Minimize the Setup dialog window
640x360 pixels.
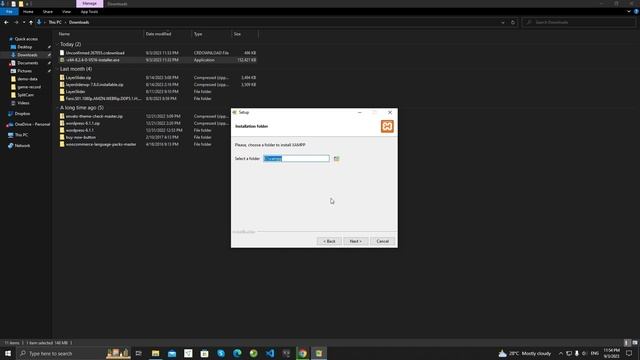click(360, 112)
